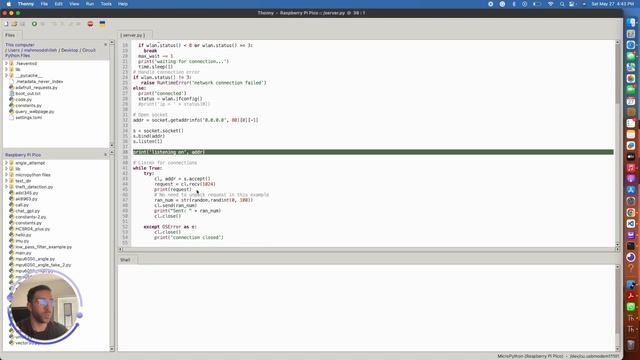Select imu.py on the Pico

pyautogui.click(x=22, y=241)
